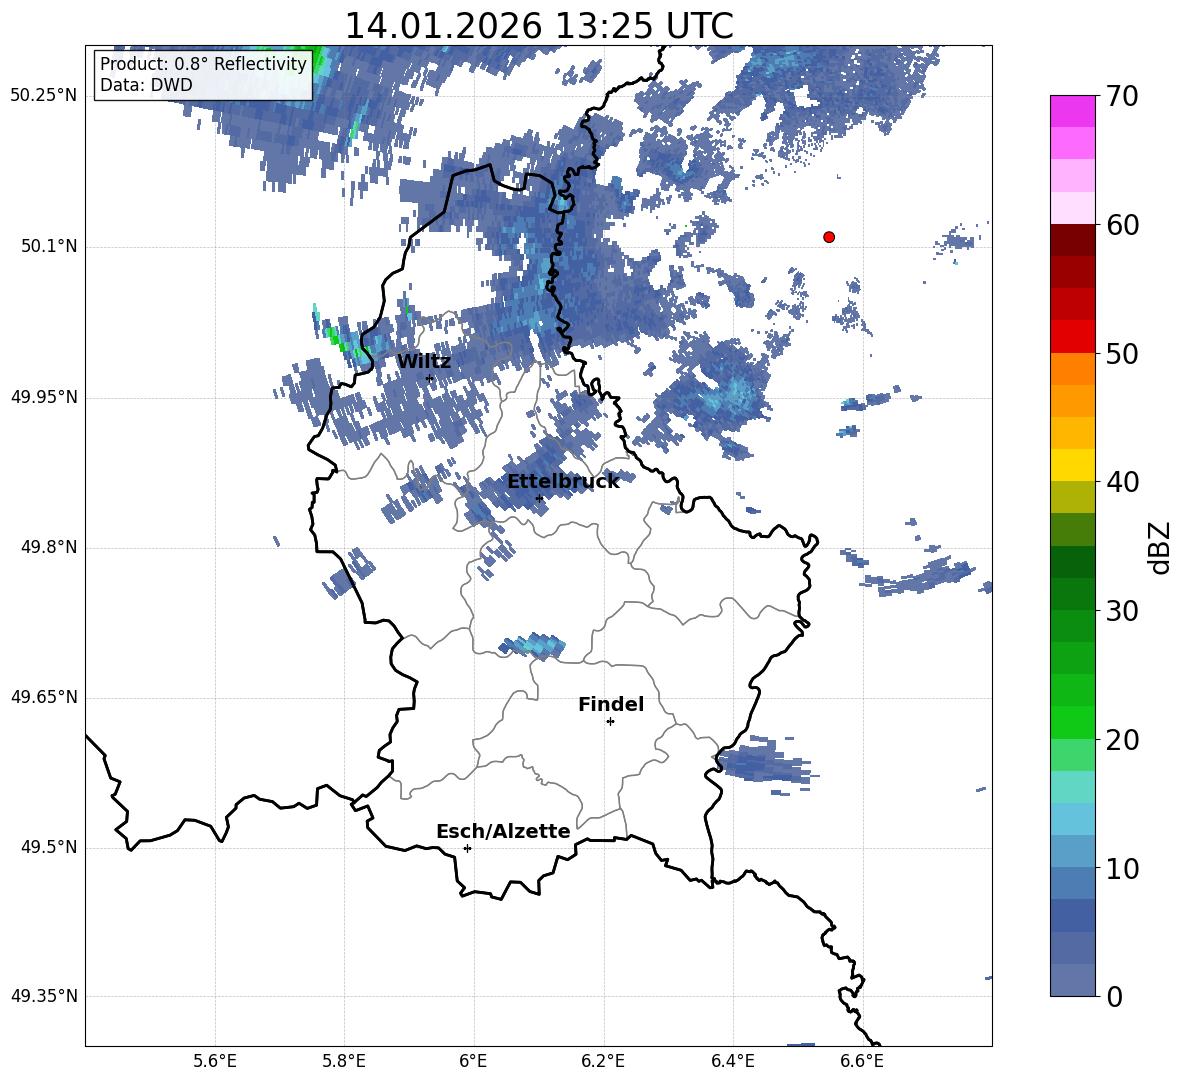Click the 6.4°E longitude label
The width and height of the screenshot is (1184, 1081).
coord(732,1061)
